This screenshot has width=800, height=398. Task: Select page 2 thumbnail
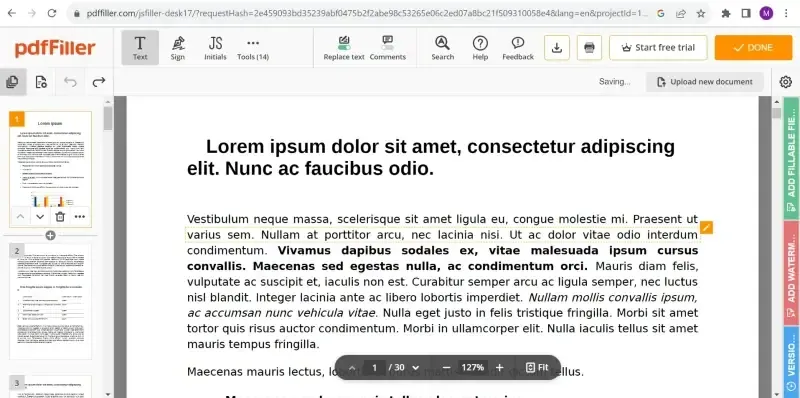pyautogui.click(x=51, y=302)
